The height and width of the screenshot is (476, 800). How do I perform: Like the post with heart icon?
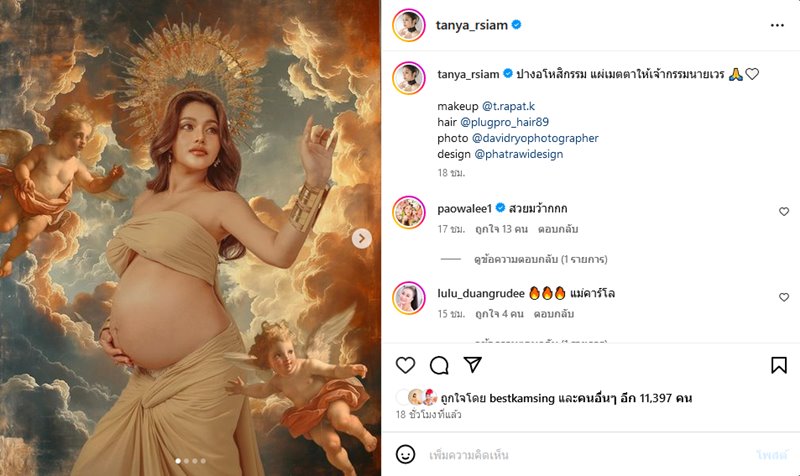(x=406, y=365)
